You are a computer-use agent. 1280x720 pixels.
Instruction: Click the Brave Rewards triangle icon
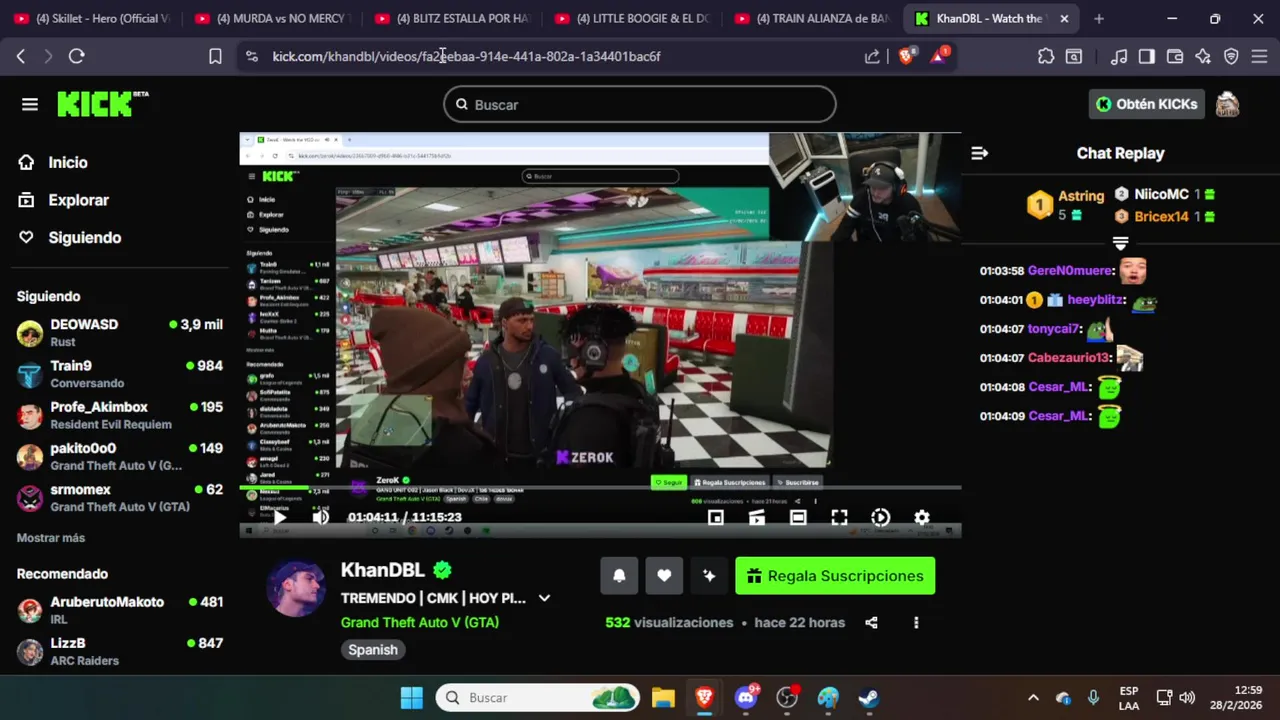pos(939,56)
